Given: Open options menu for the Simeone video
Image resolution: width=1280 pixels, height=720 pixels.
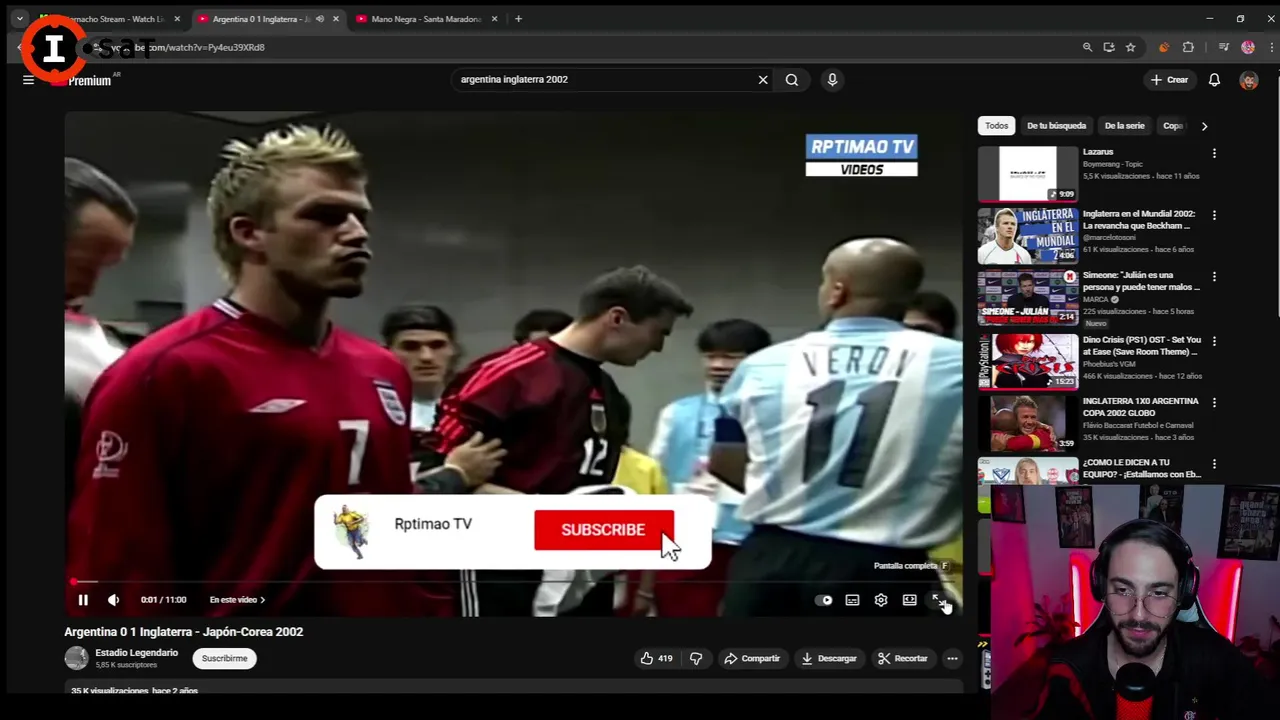Looking at the screenshot, I should pyautogui.click(x=1214, y=277).
